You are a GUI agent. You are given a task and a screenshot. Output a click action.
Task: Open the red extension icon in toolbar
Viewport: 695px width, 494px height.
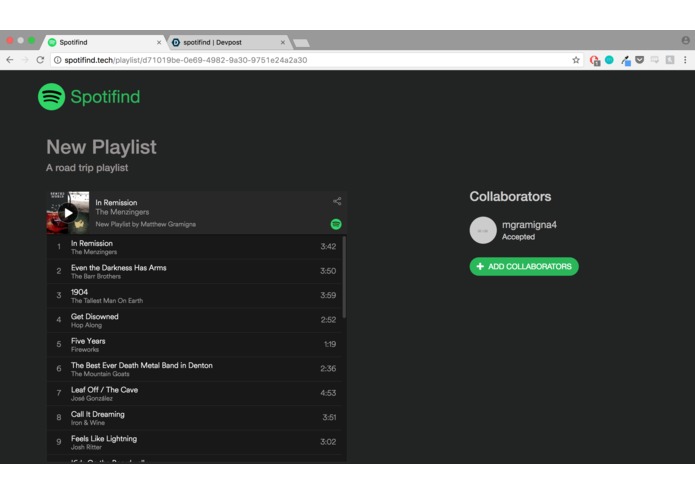pos(594,60)
